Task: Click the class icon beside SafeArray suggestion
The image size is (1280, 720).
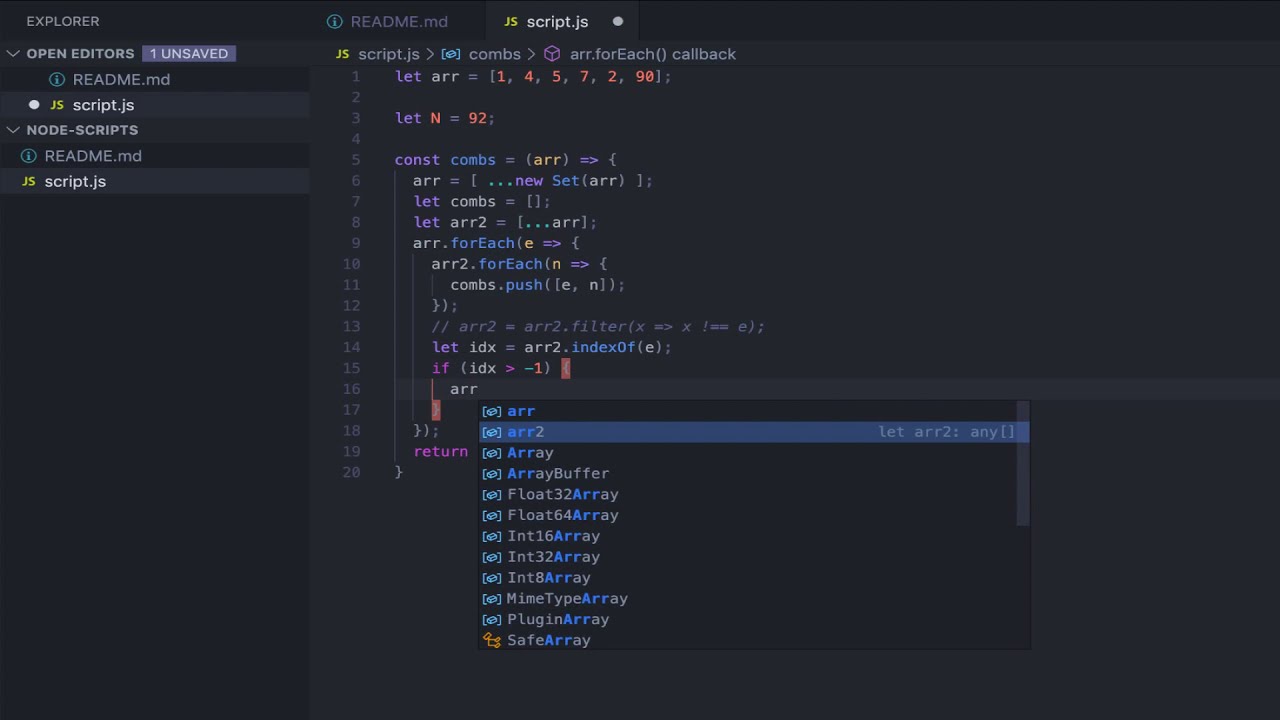Action: 491,640
